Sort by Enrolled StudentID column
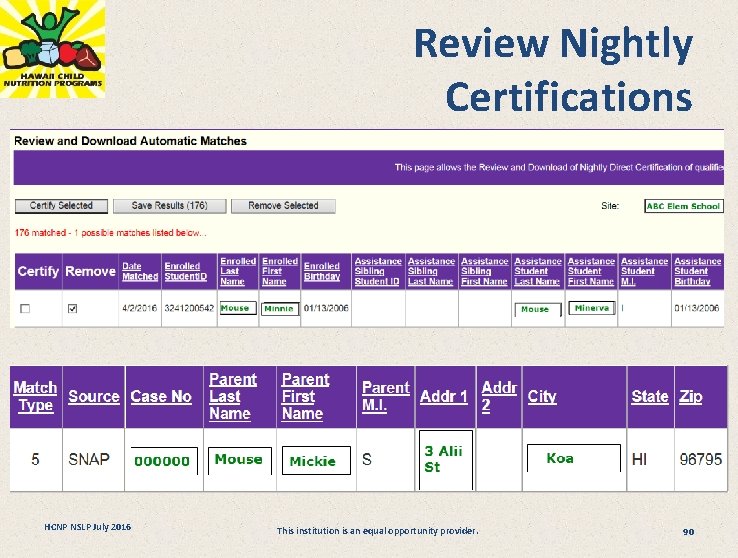 (185, 271)
